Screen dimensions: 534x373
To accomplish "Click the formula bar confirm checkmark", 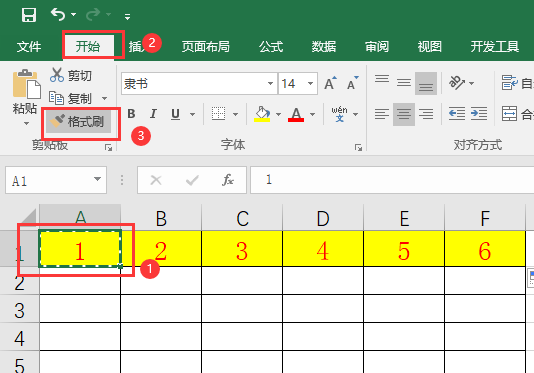I will pyautogui.click(x=192, y=180).
